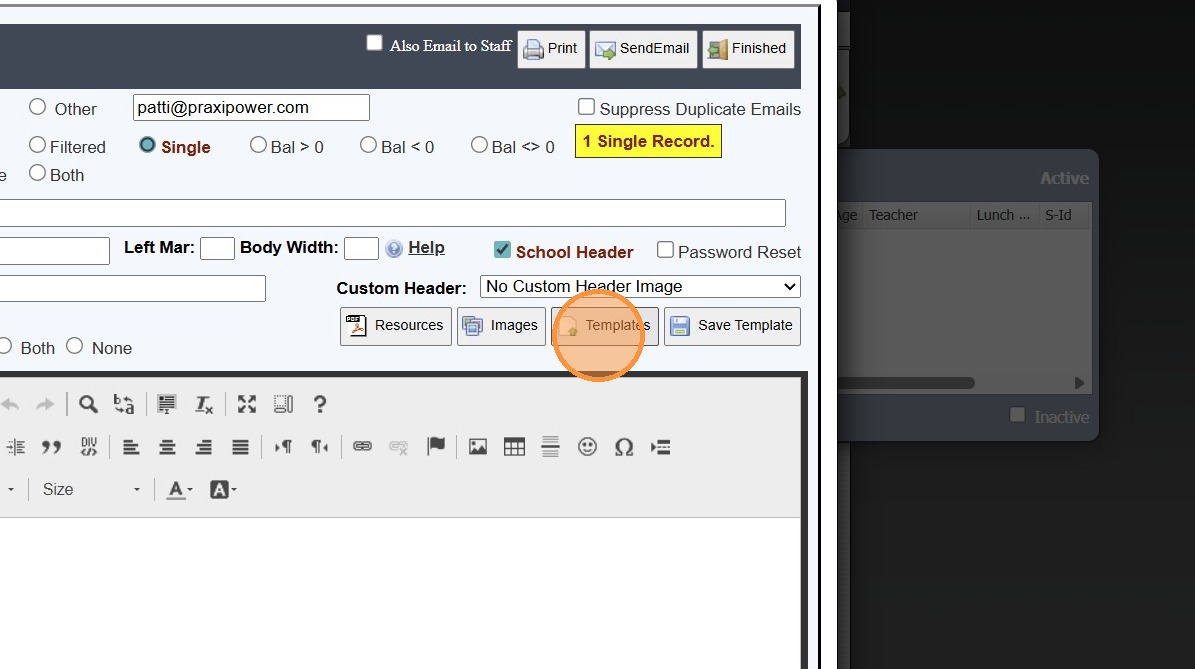Open the background color picker
Image resolution: width=1195 pixels, height=669 pixels.
[223, 489]
